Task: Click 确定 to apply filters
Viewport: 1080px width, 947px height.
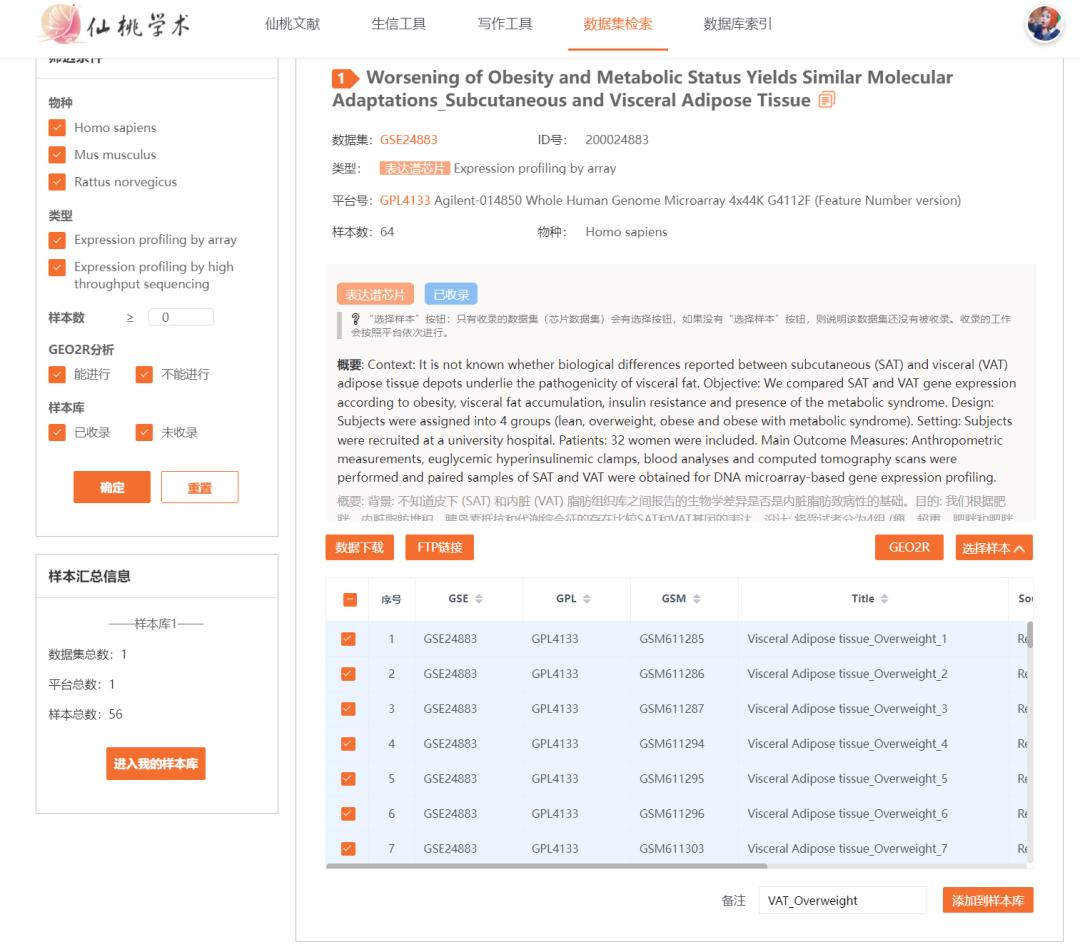Action: (x=112, y=487)
